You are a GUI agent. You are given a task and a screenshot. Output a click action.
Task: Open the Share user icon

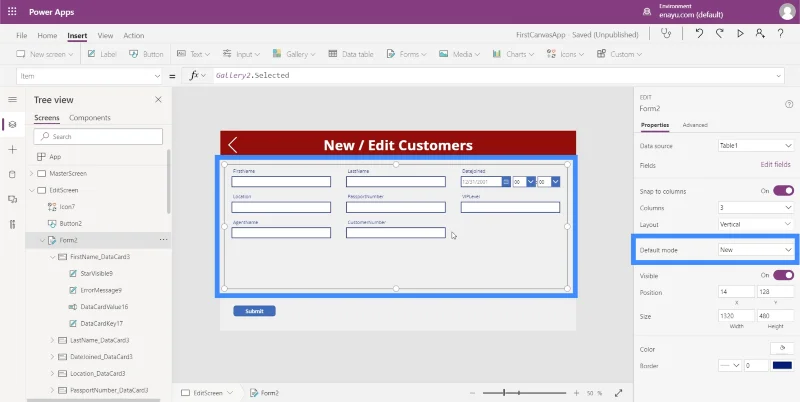tap(760, 34)
